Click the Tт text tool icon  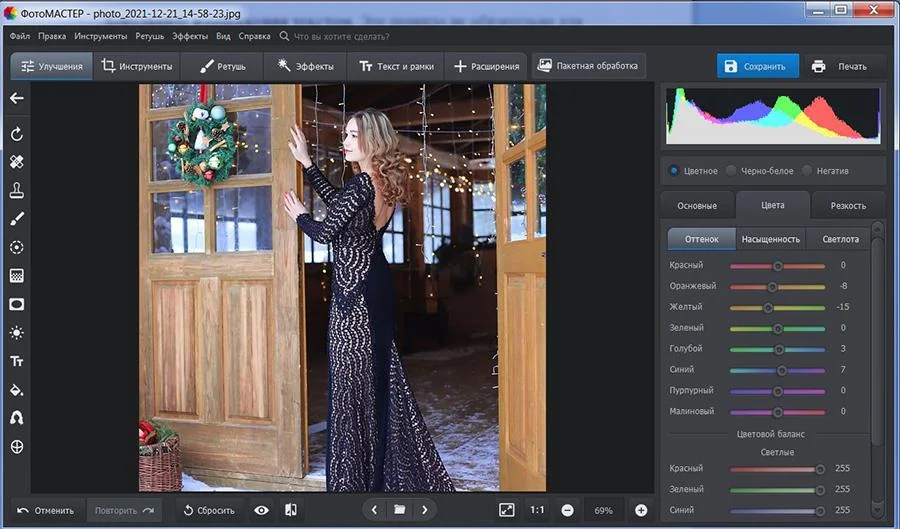(x=16, y=361)
